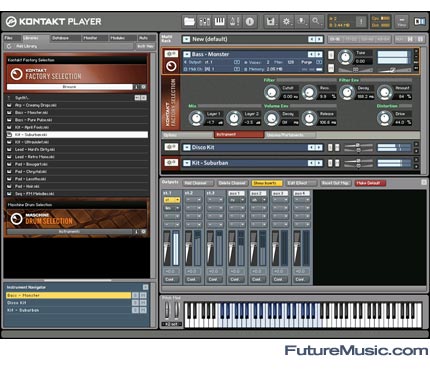Open first insert dropdown on aux 1 channel
This screenshot has width=430, height=370.
237,200
